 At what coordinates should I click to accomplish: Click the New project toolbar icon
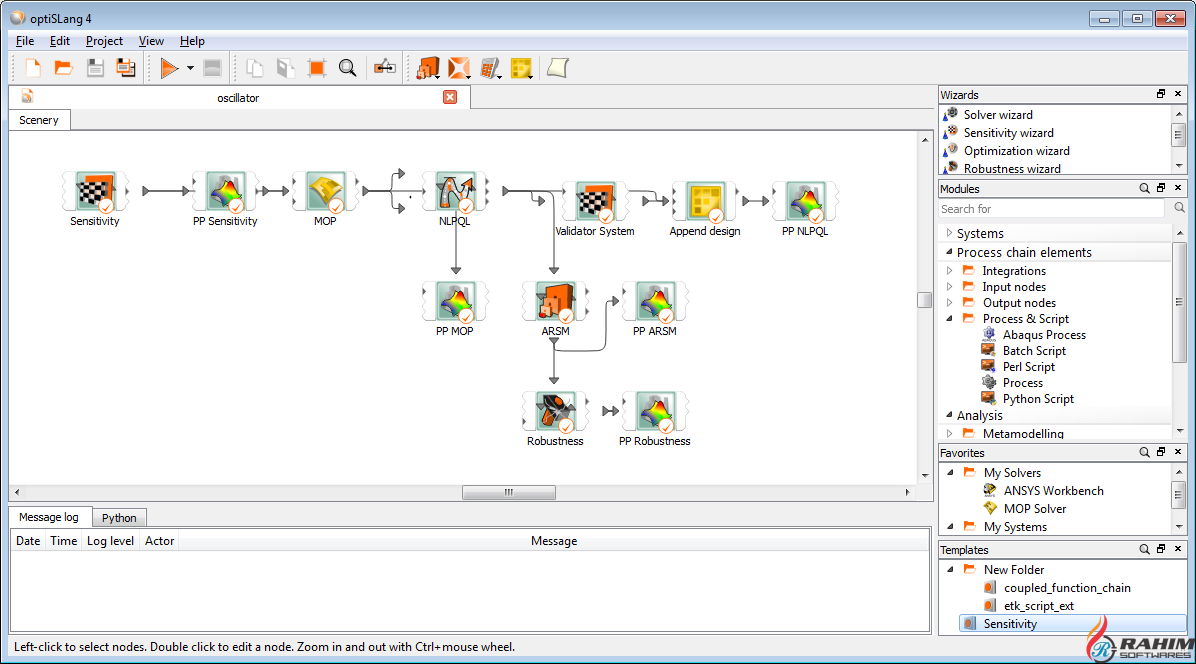tap(33, 68)
